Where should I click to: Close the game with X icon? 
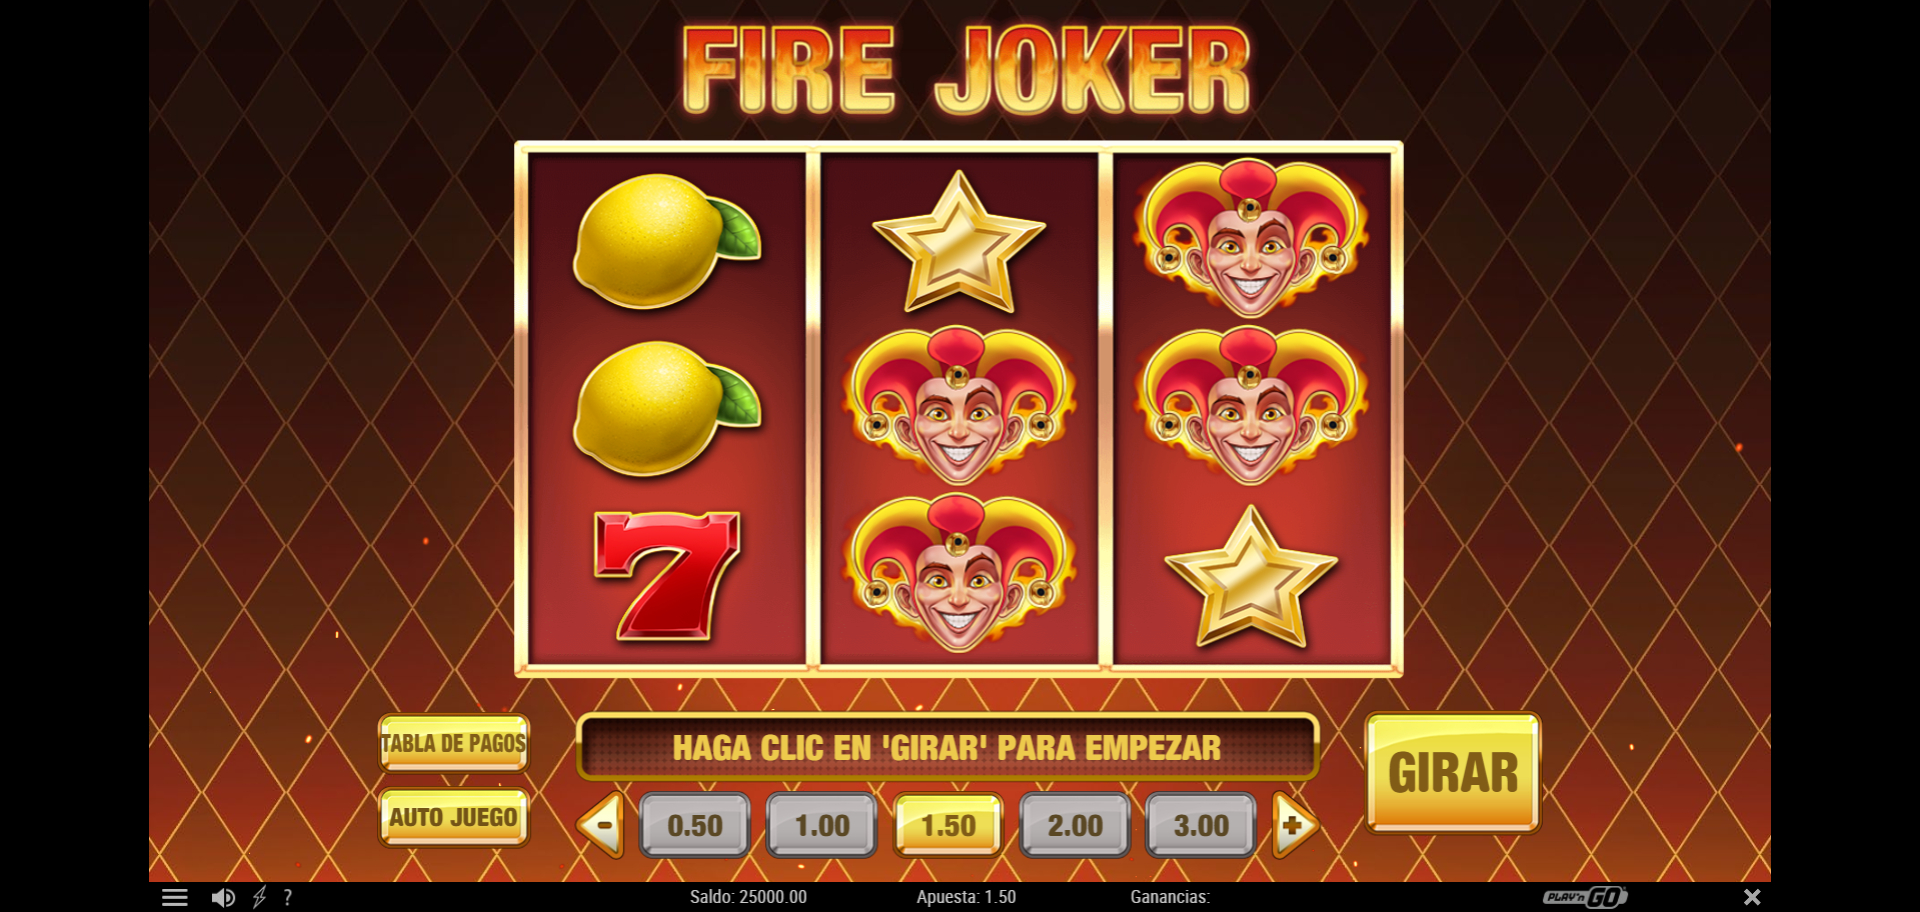click(1752, 897)
